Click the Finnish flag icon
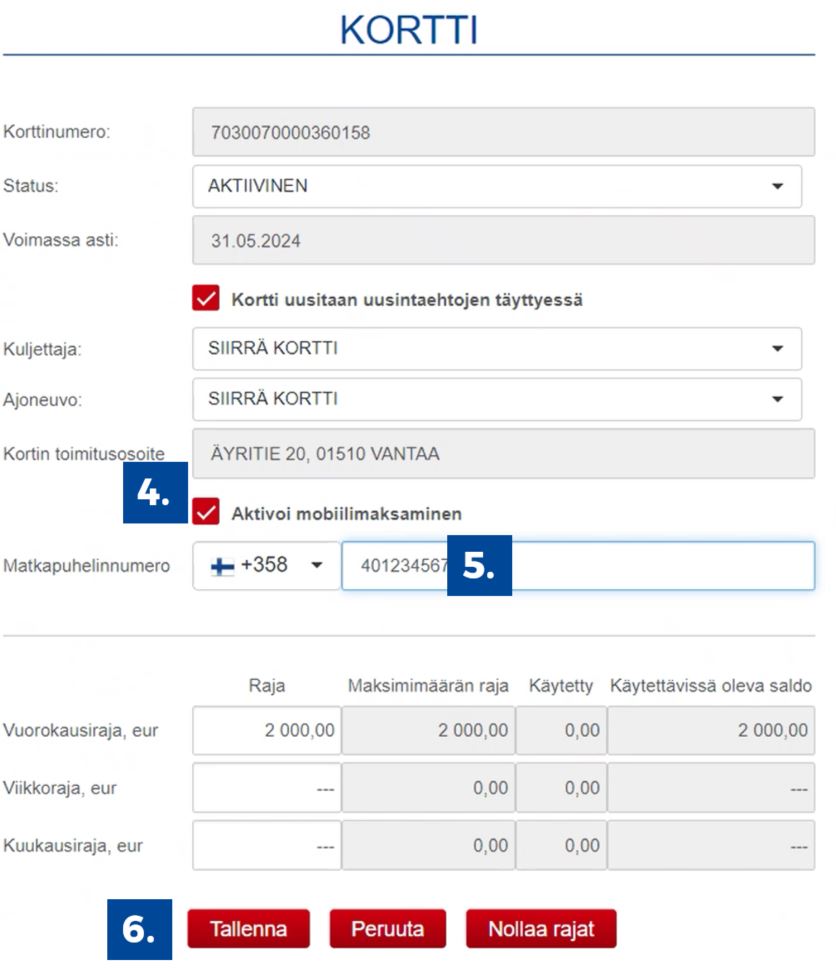Image resolution: width=836 pixels, height=973 pixels. tap(222, 566)
